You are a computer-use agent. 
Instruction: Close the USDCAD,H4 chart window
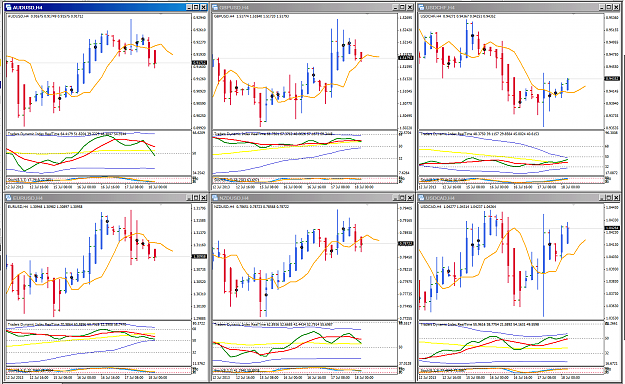616,198
